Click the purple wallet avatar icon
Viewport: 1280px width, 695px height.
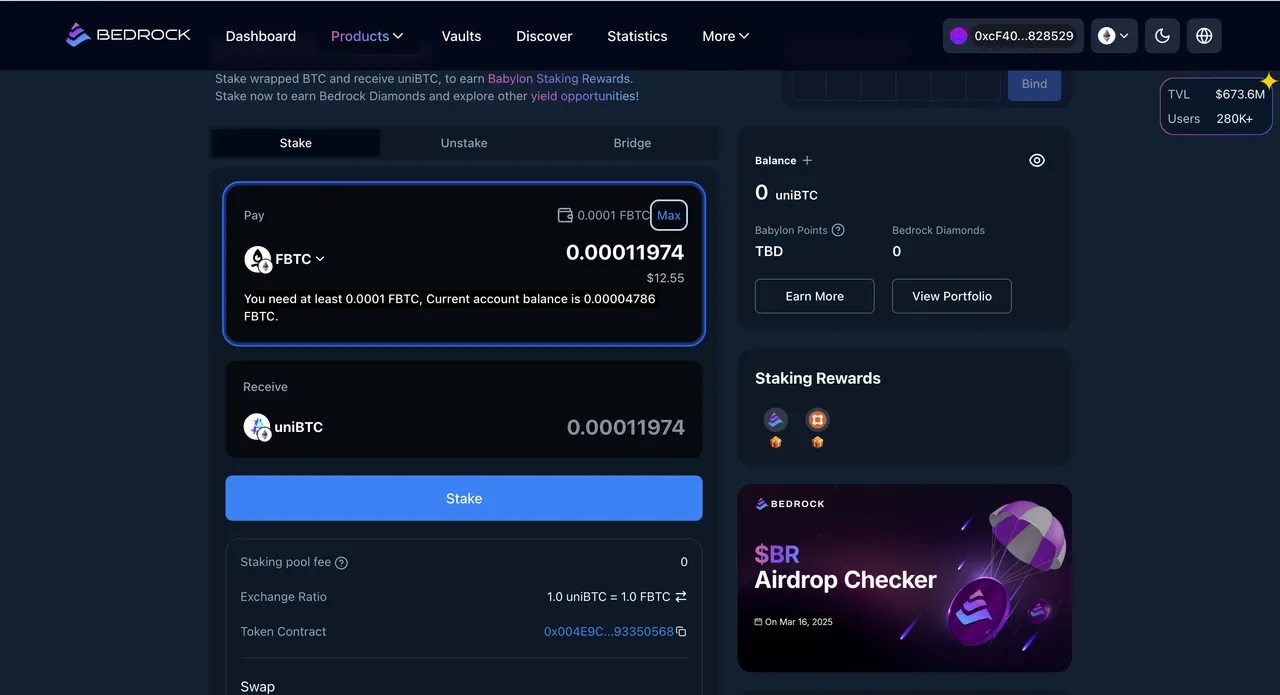959,36
